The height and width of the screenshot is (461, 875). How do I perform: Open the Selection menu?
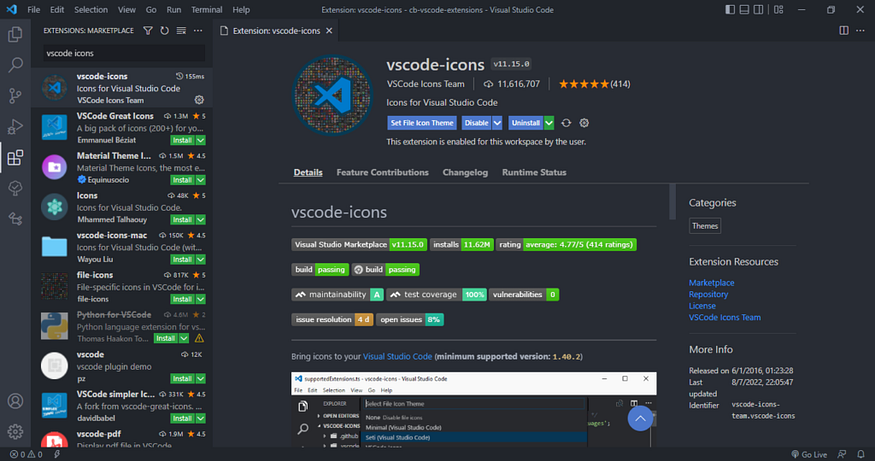pyautogui.click(x=91, y=9)
